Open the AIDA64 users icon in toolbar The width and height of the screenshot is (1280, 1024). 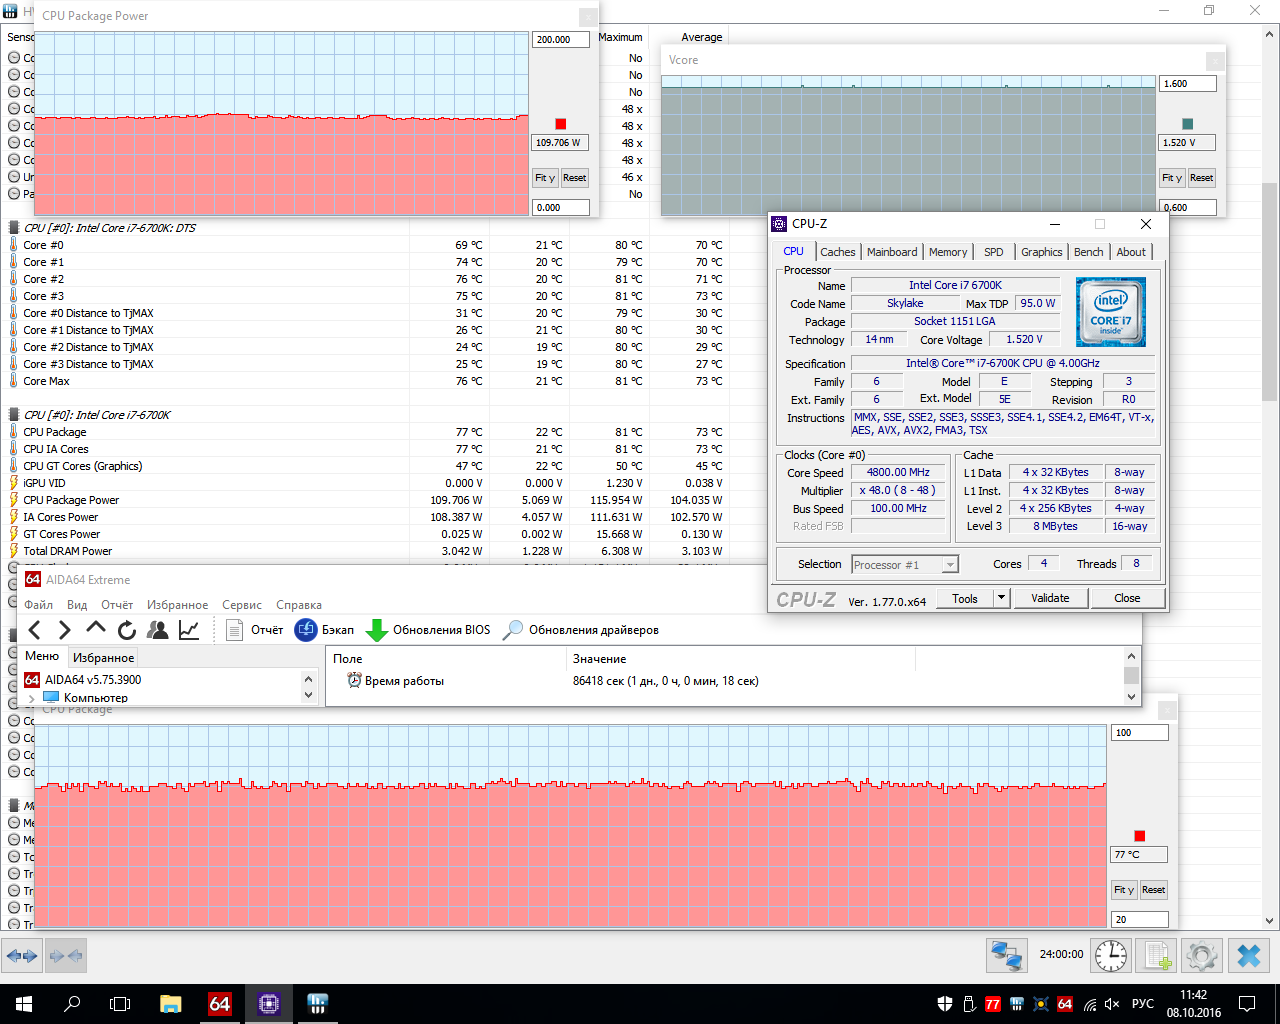[158, 630]
